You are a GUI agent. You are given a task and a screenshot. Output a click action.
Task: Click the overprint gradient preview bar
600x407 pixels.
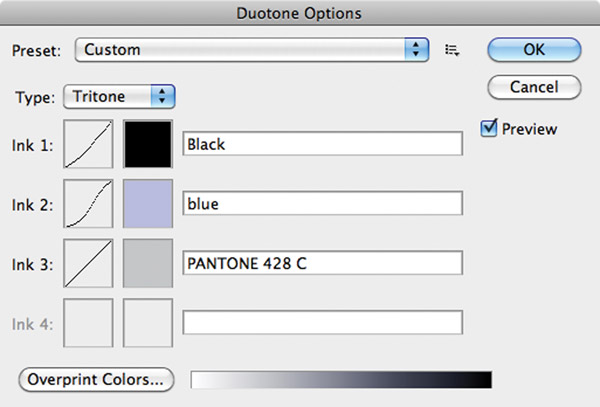(340, 380)
